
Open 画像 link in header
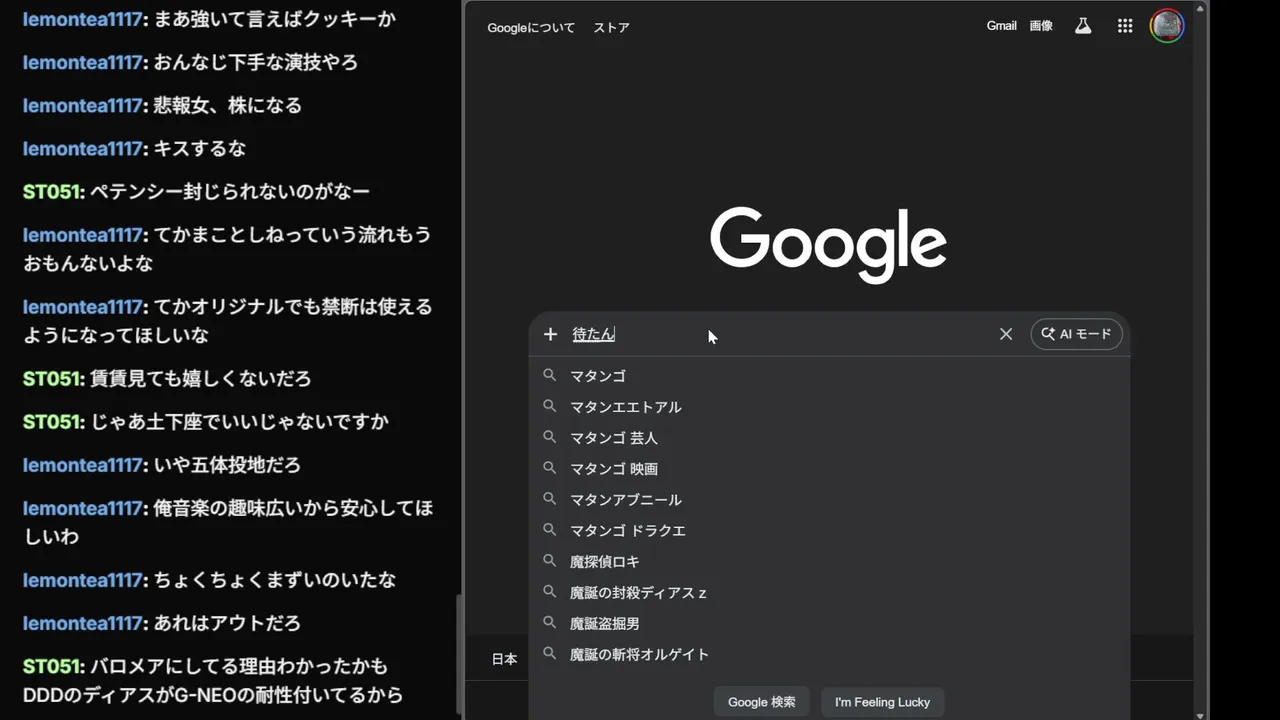pos(1041,26)
